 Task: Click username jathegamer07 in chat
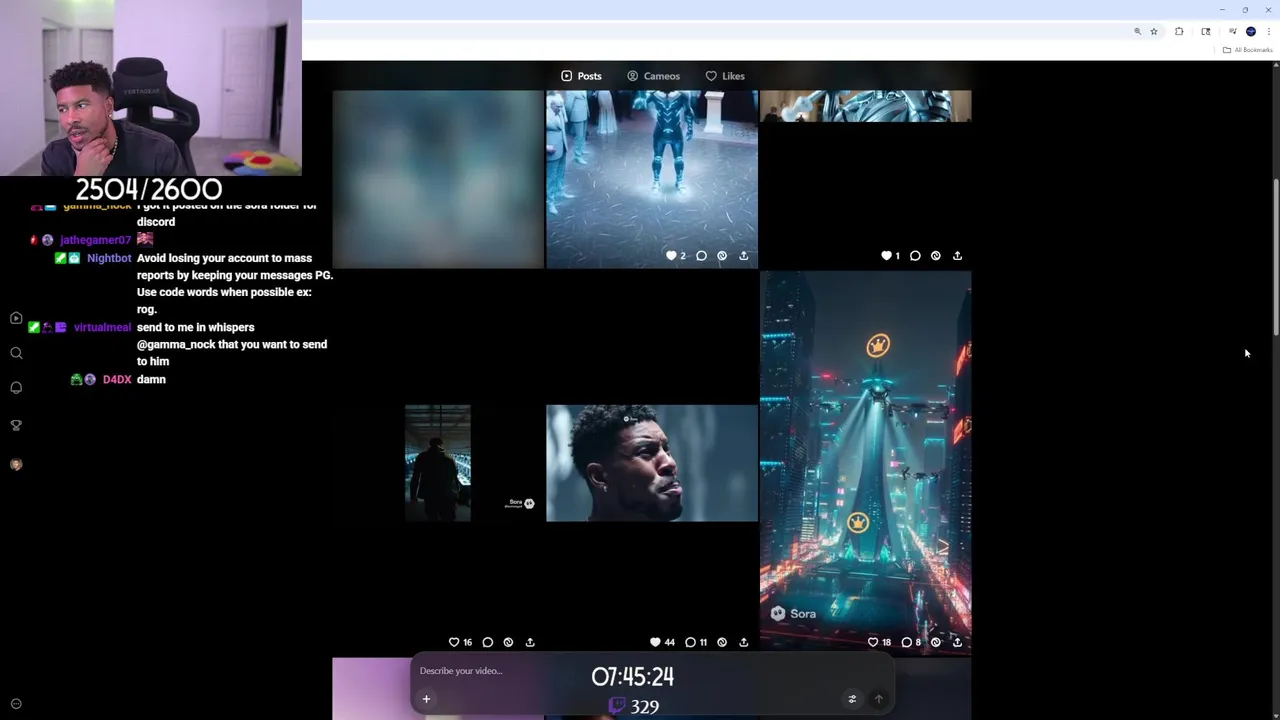(x=95, y=240)
